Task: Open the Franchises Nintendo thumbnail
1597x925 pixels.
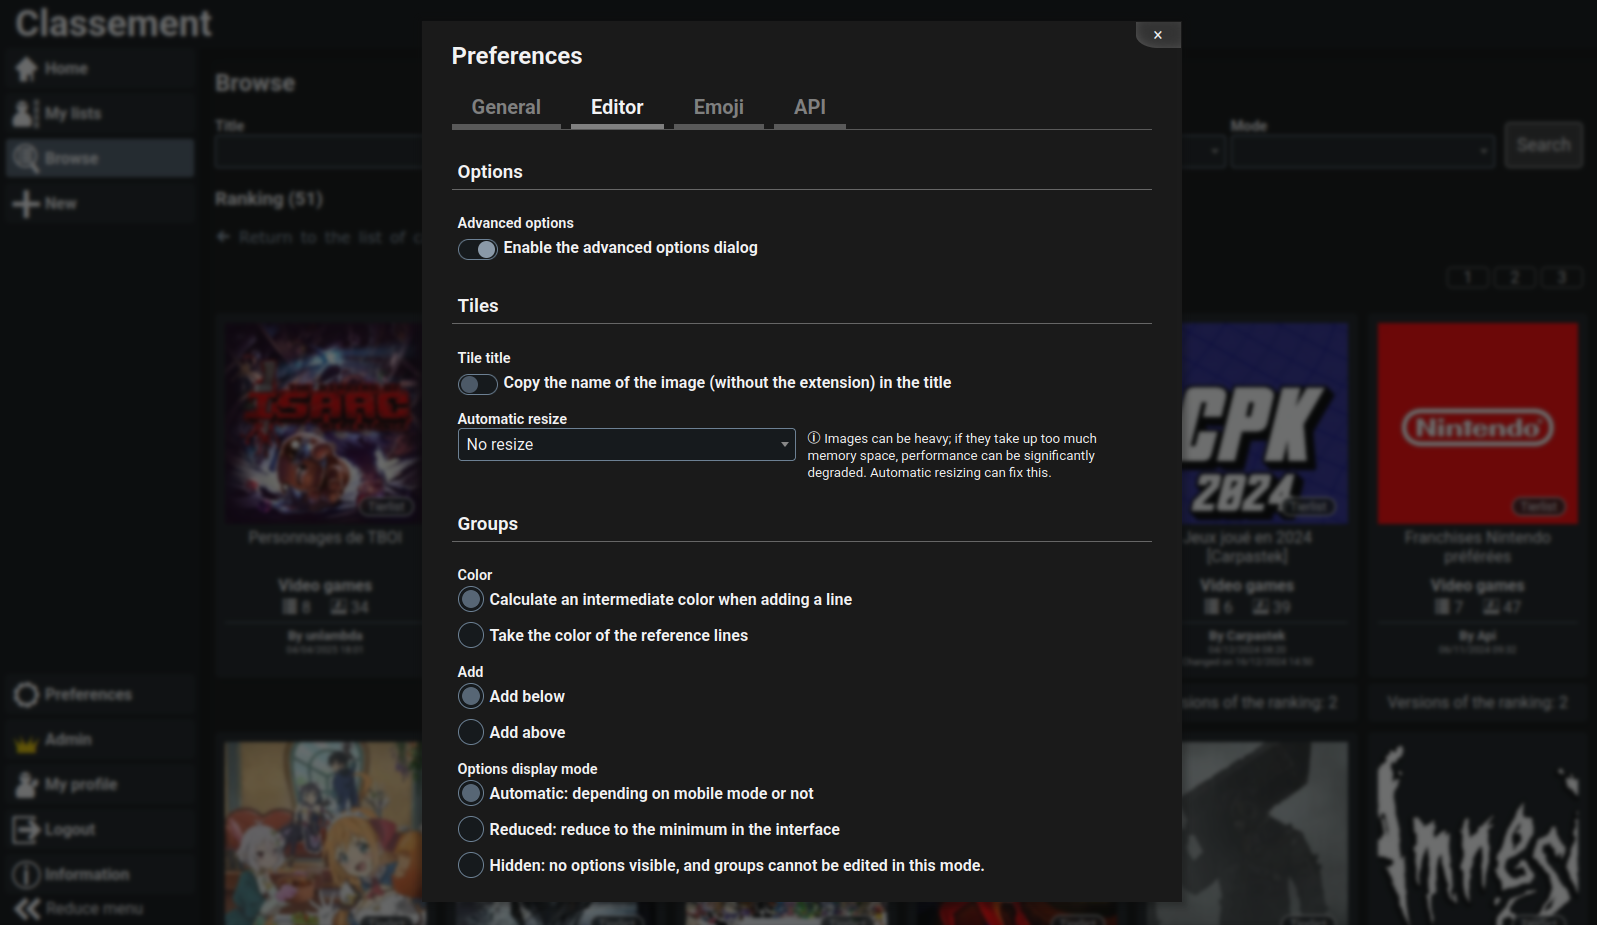Action: (x=1478, y=423)
